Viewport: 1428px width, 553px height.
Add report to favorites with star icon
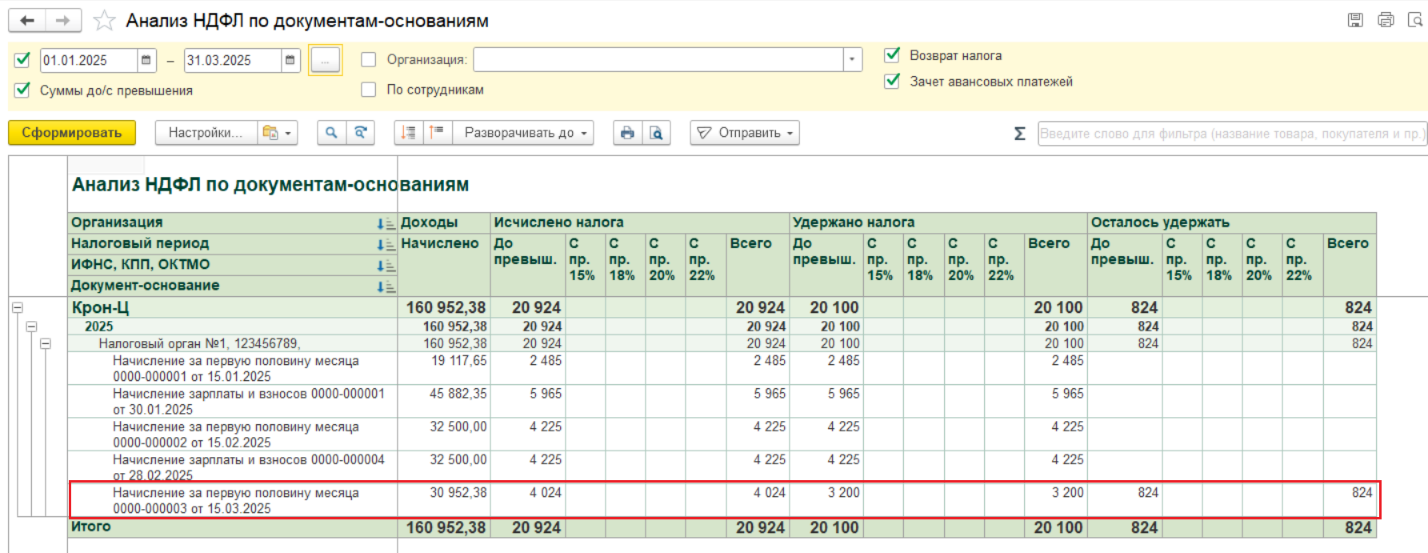tap(103, 21)
